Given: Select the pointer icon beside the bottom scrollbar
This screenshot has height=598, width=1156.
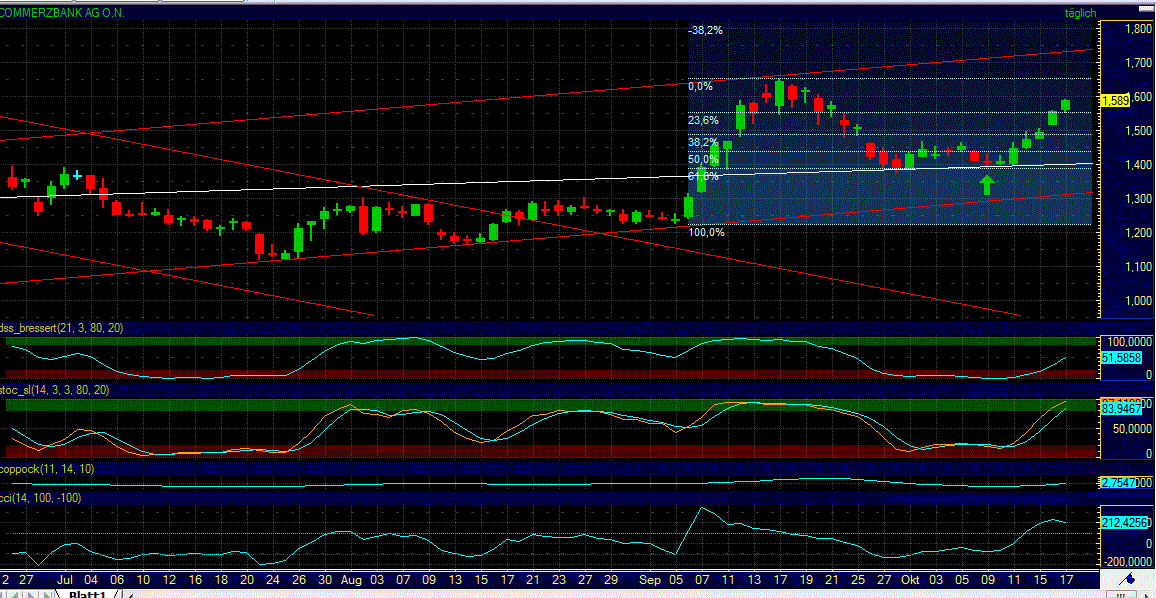Looking at the screenshot, I should (x=1147, y=595).
